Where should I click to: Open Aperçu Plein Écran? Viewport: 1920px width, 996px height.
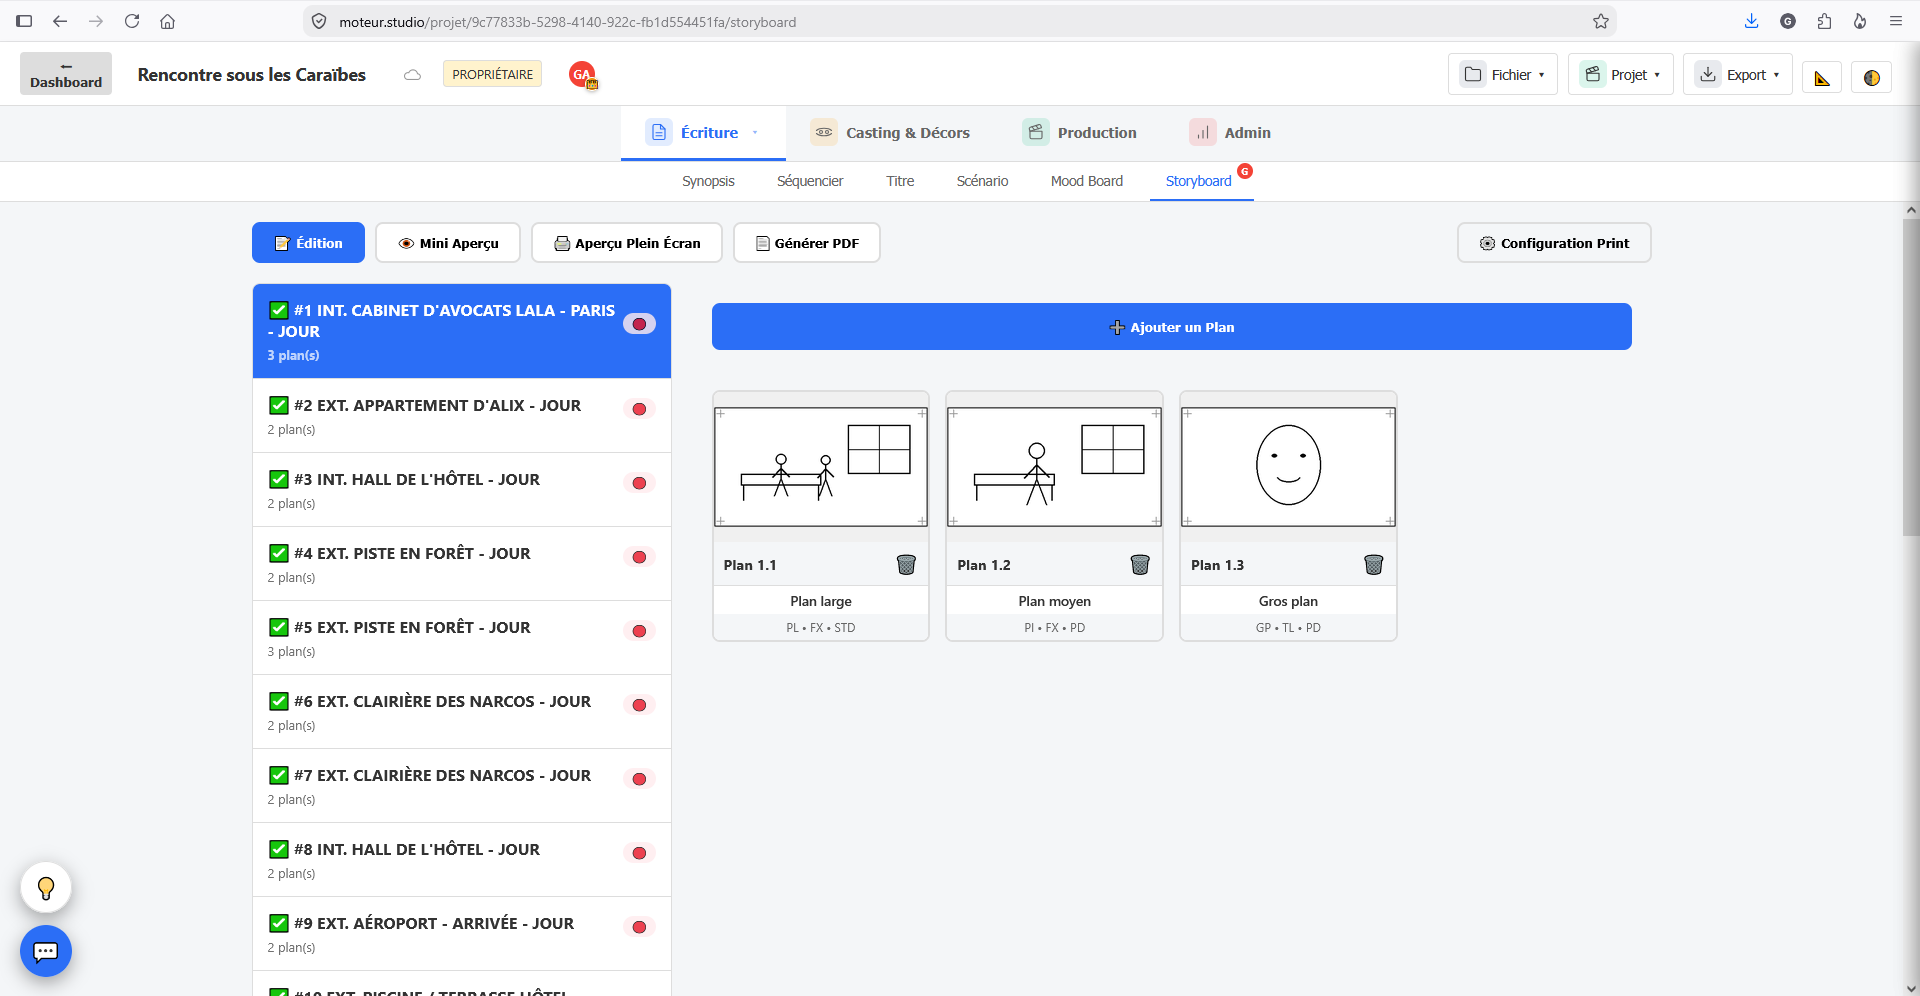coord(627,243)
